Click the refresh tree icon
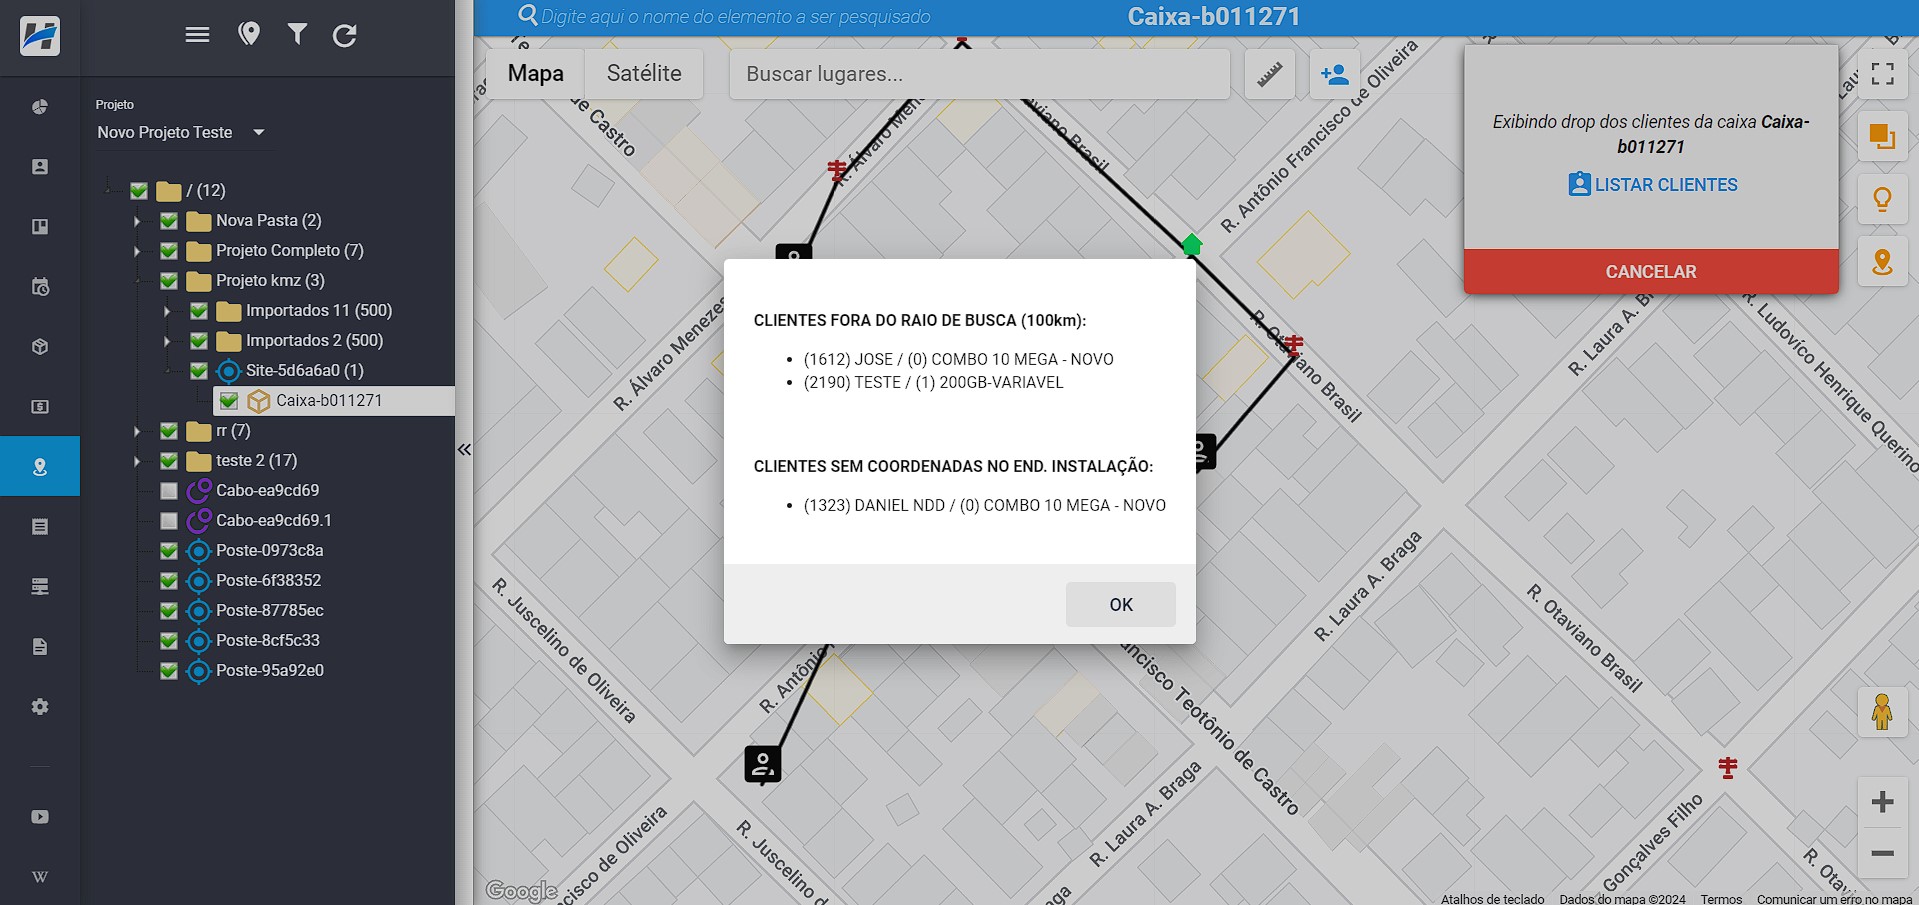1919x905 pixels. click(345, 36)
